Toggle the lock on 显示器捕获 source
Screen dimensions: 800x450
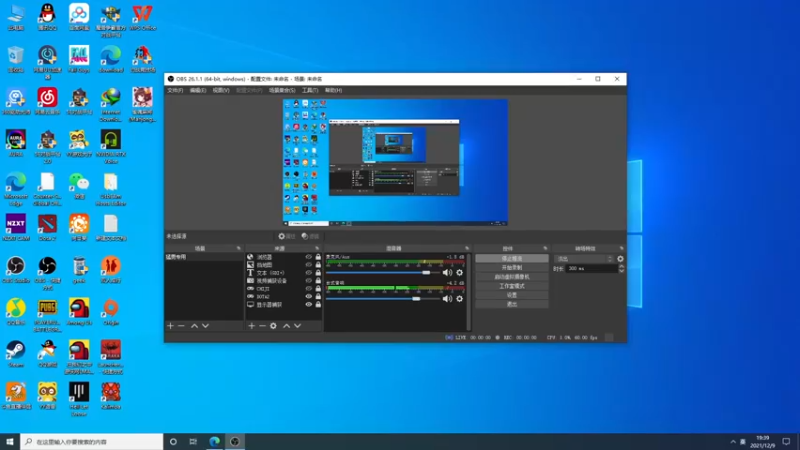coord(318,305)
